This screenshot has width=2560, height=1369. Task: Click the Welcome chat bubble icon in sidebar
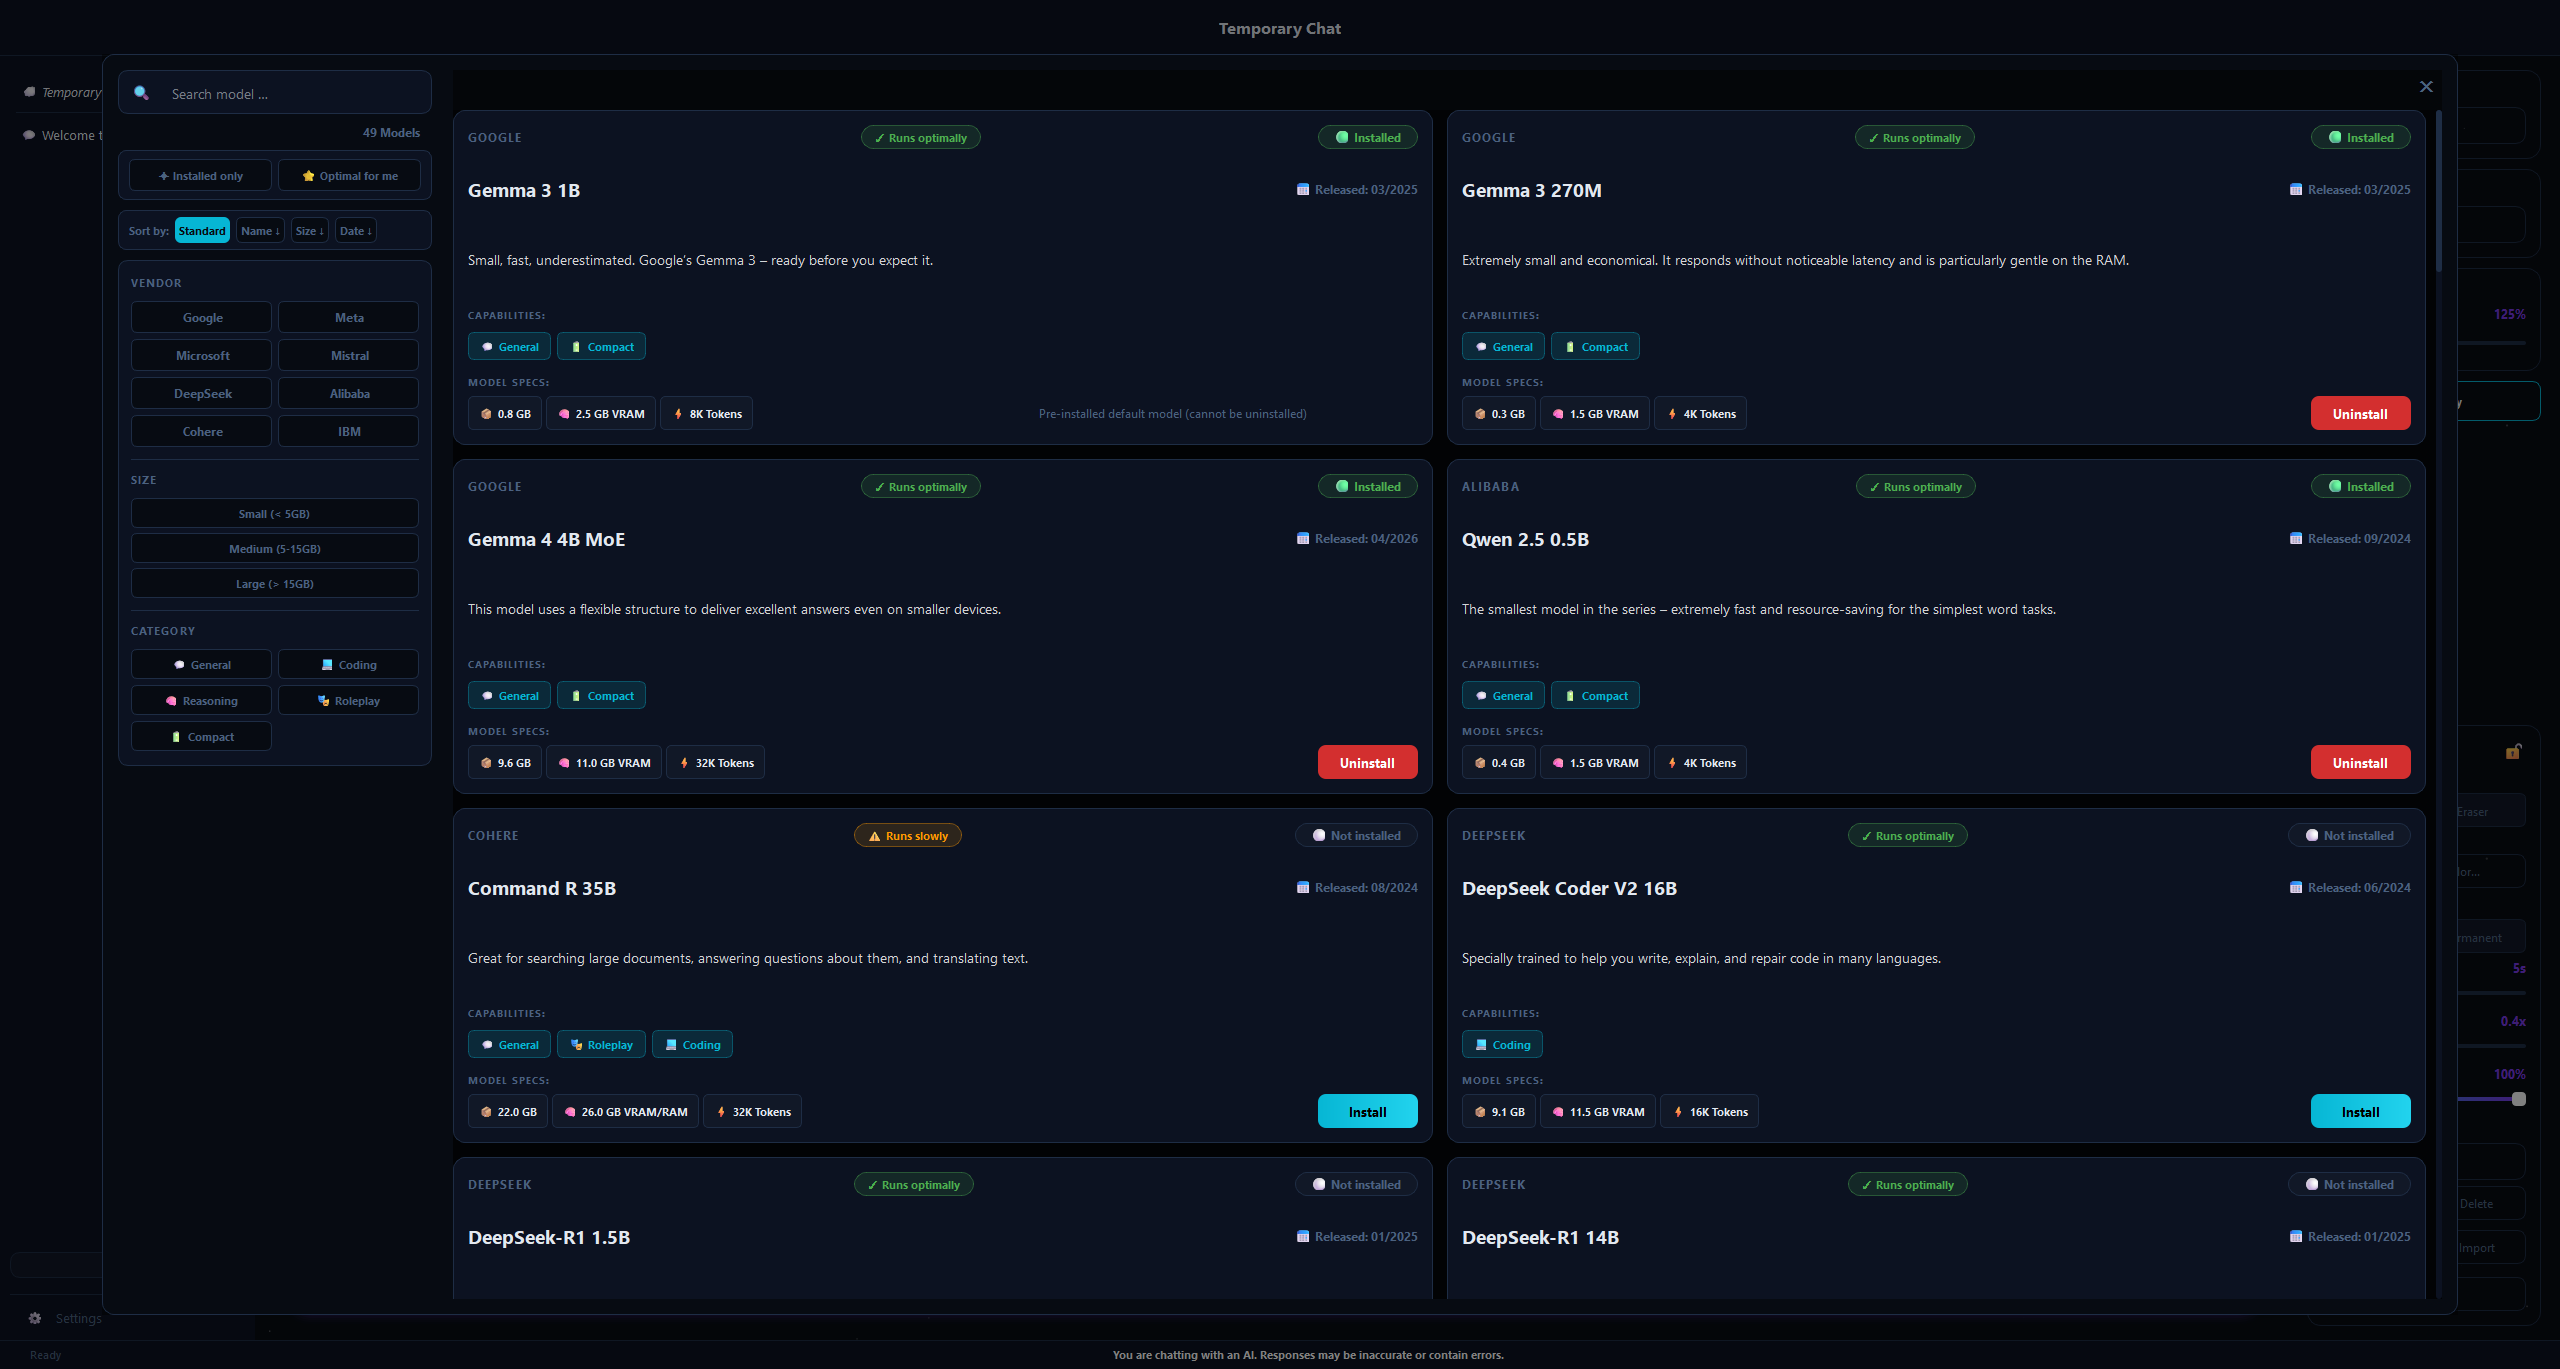[x=30, y=135]
